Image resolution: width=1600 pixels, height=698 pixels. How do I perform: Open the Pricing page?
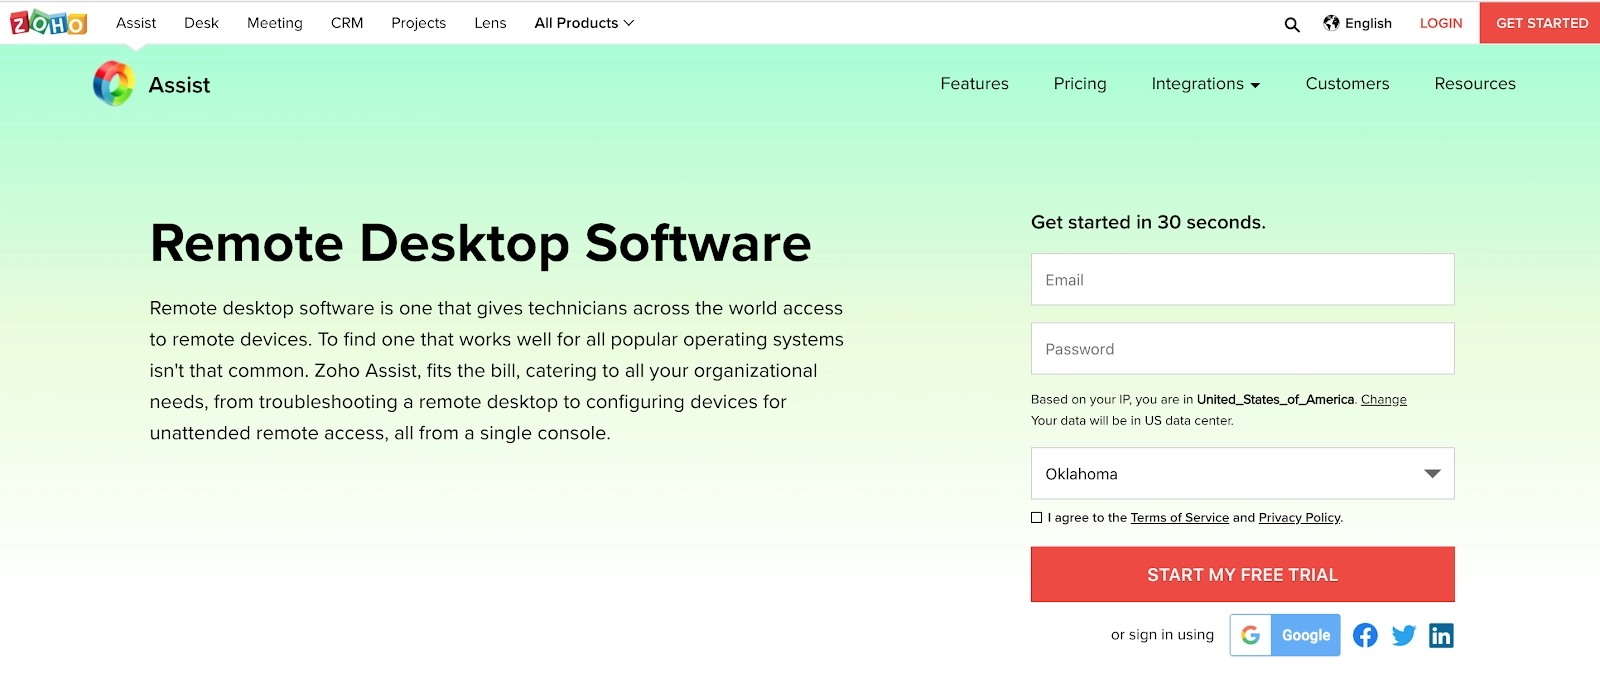tap(1080, 84)
